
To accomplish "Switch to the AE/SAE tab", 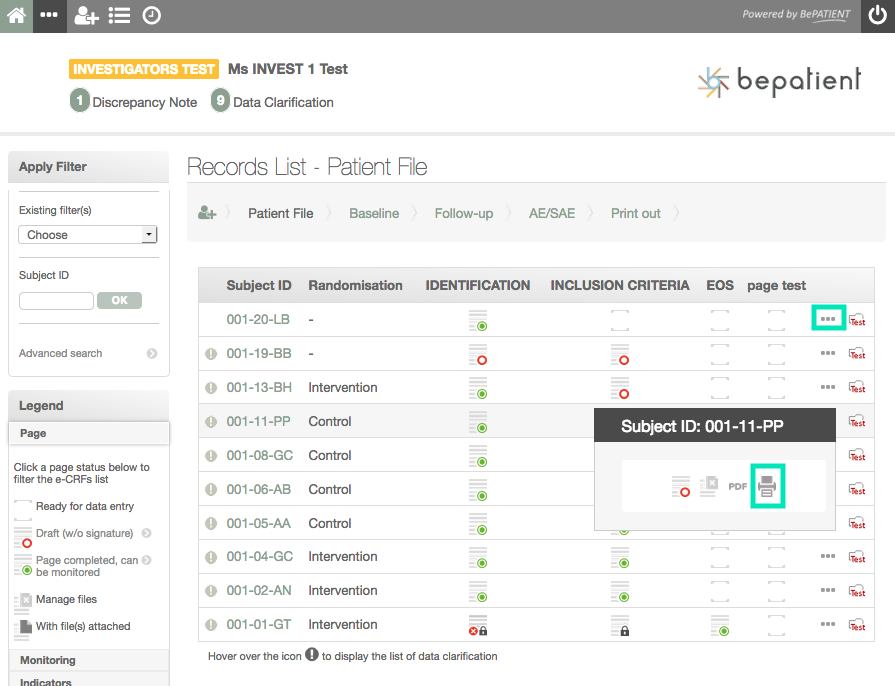I will point(552,213).
